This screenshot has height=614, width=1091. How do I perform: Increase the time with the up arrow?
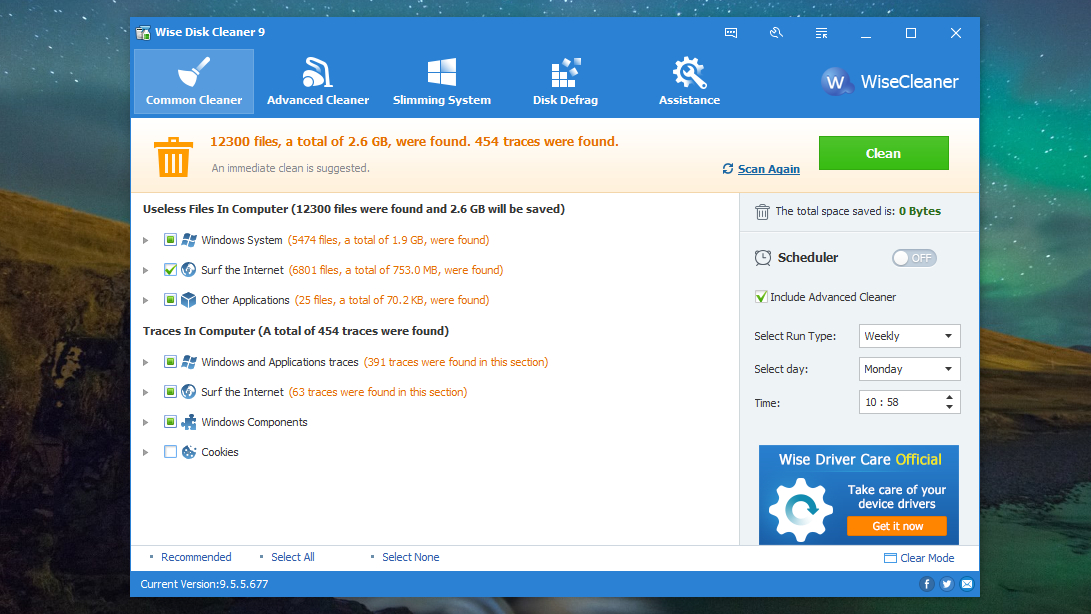click(x=950, y=397)
